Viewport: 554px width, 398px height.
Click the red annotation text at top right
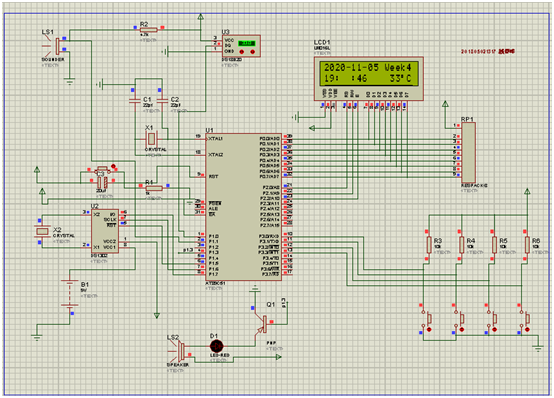point(488,52)
